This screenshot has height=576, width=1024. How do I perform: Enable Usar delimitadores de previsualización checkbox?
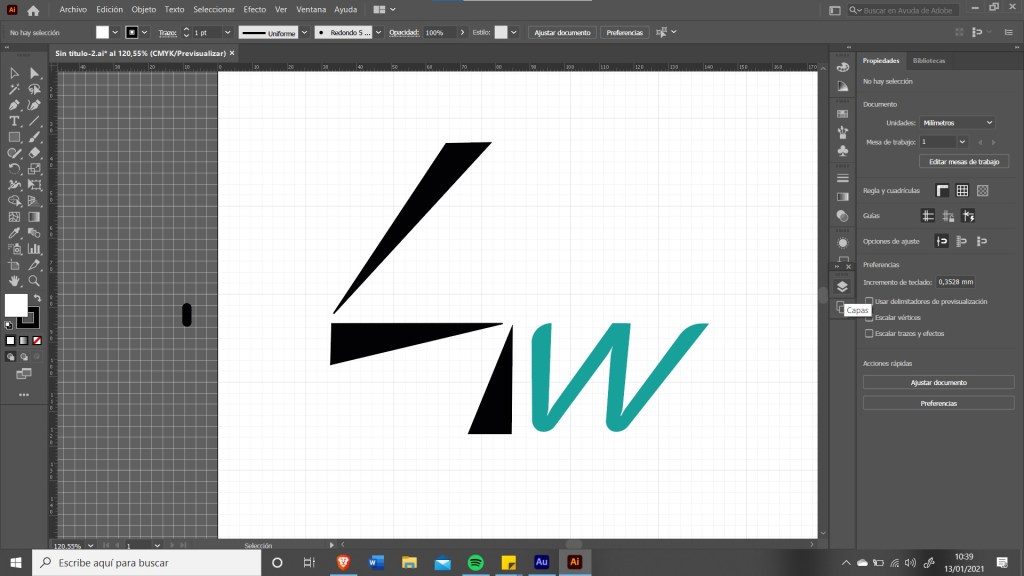point(869,301)
